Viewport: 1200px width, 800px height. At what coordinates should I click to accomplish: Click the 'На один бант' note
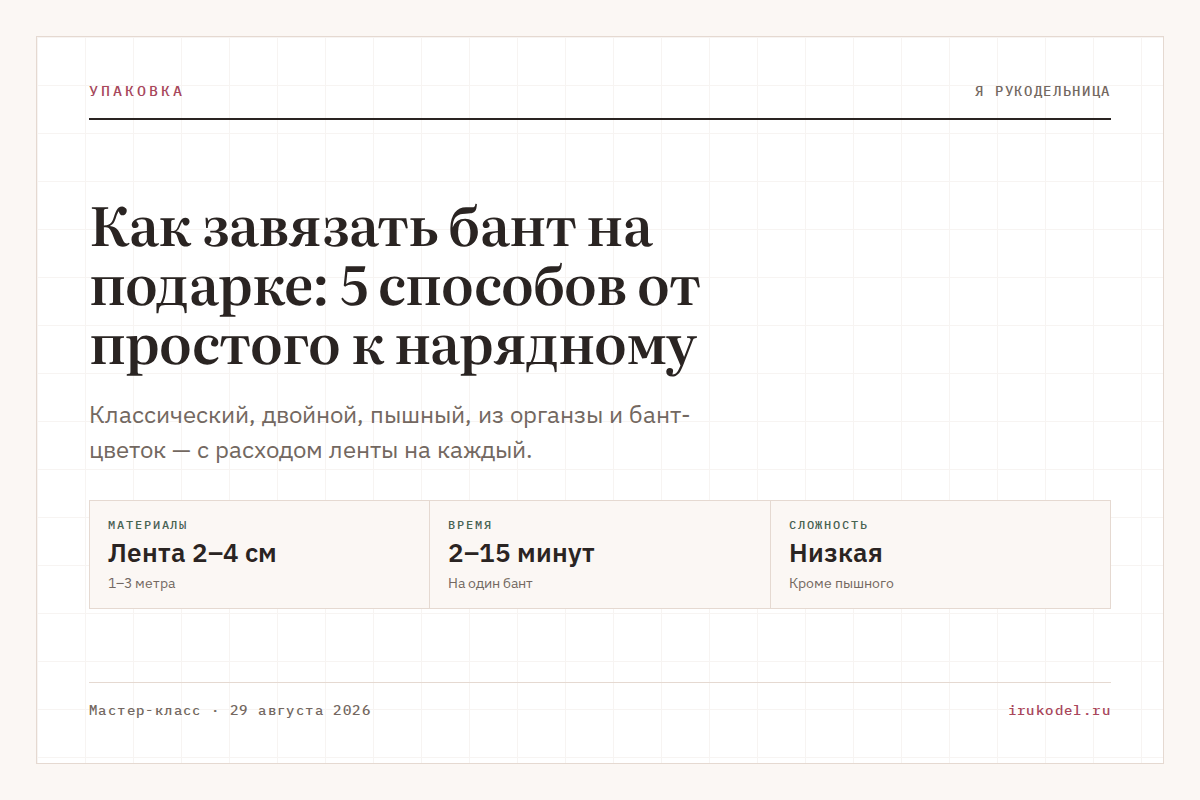(490, 584)
